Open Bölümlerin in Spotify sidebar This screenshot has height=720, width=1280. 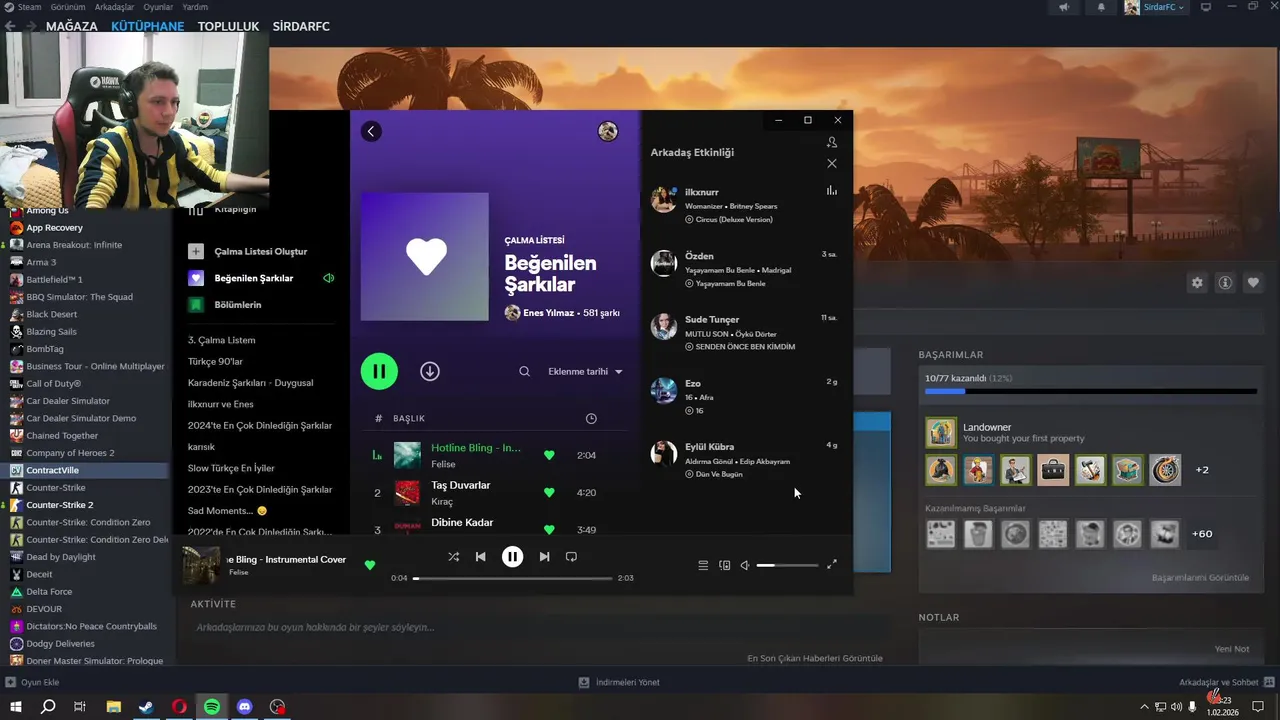click(x=237, y=305)
